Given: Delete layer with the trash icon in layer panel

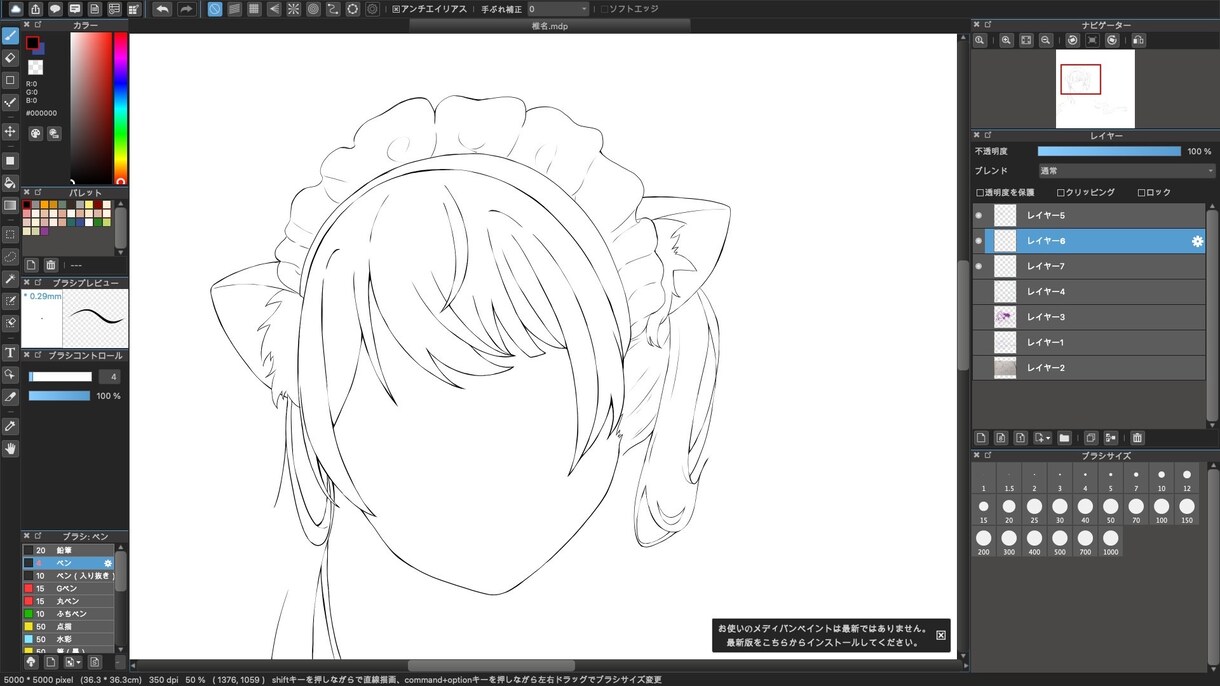Looking at the screenshot, I should (x=1137, y=438).
